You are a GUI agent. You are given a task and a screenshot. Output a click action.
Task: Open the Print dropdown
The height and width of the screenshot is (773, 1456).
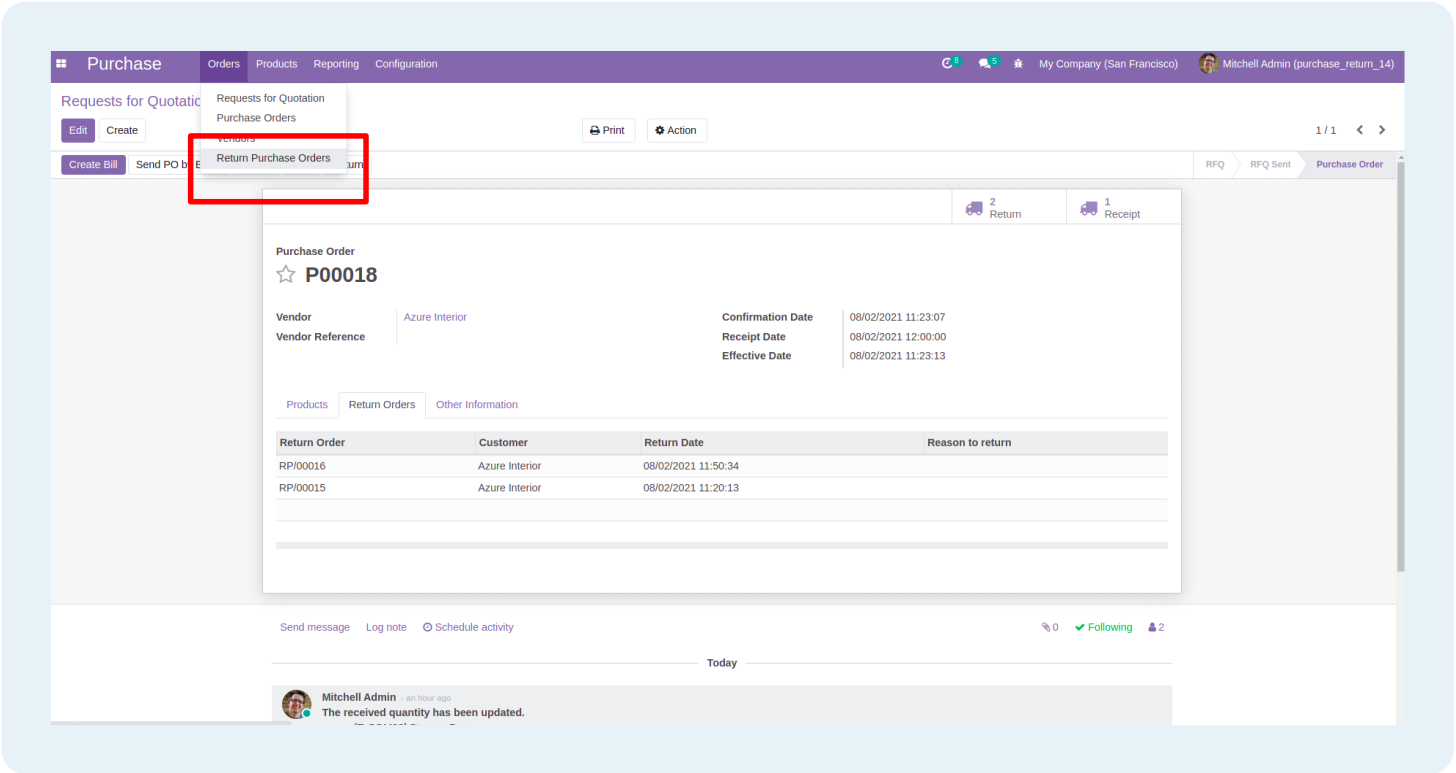pos(608,130)
